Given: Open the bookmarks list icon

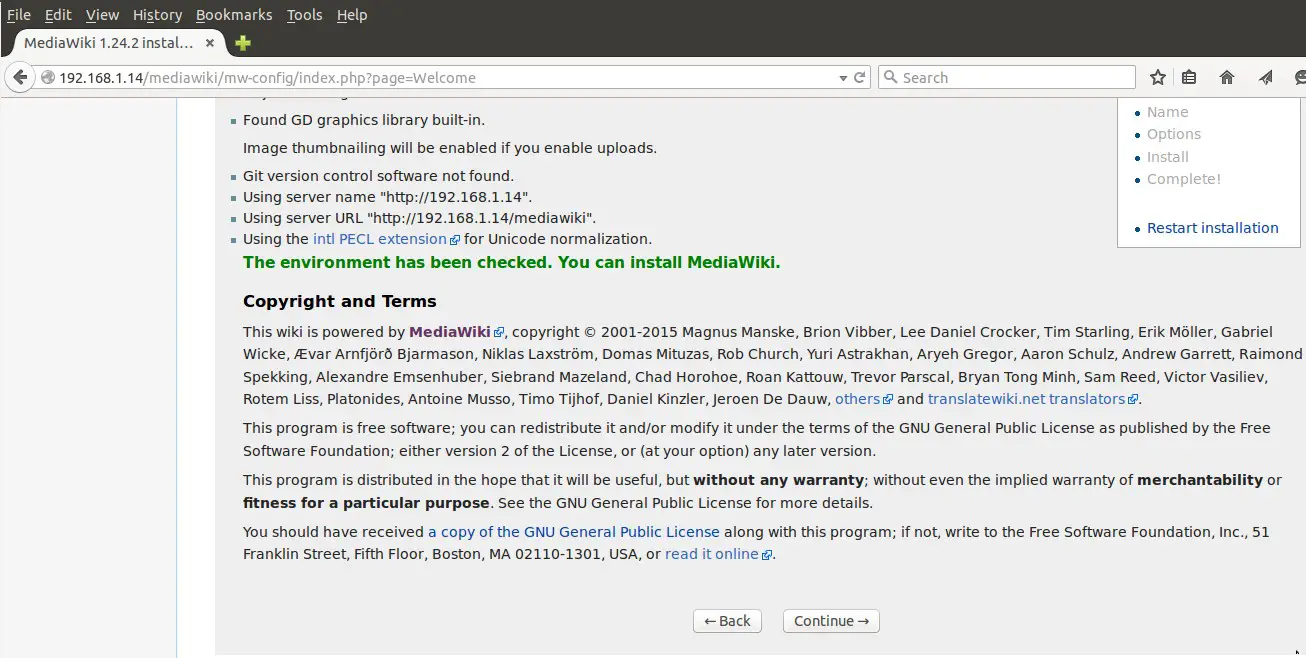Looking at the screenshot, I should [x=1189, y=77].
